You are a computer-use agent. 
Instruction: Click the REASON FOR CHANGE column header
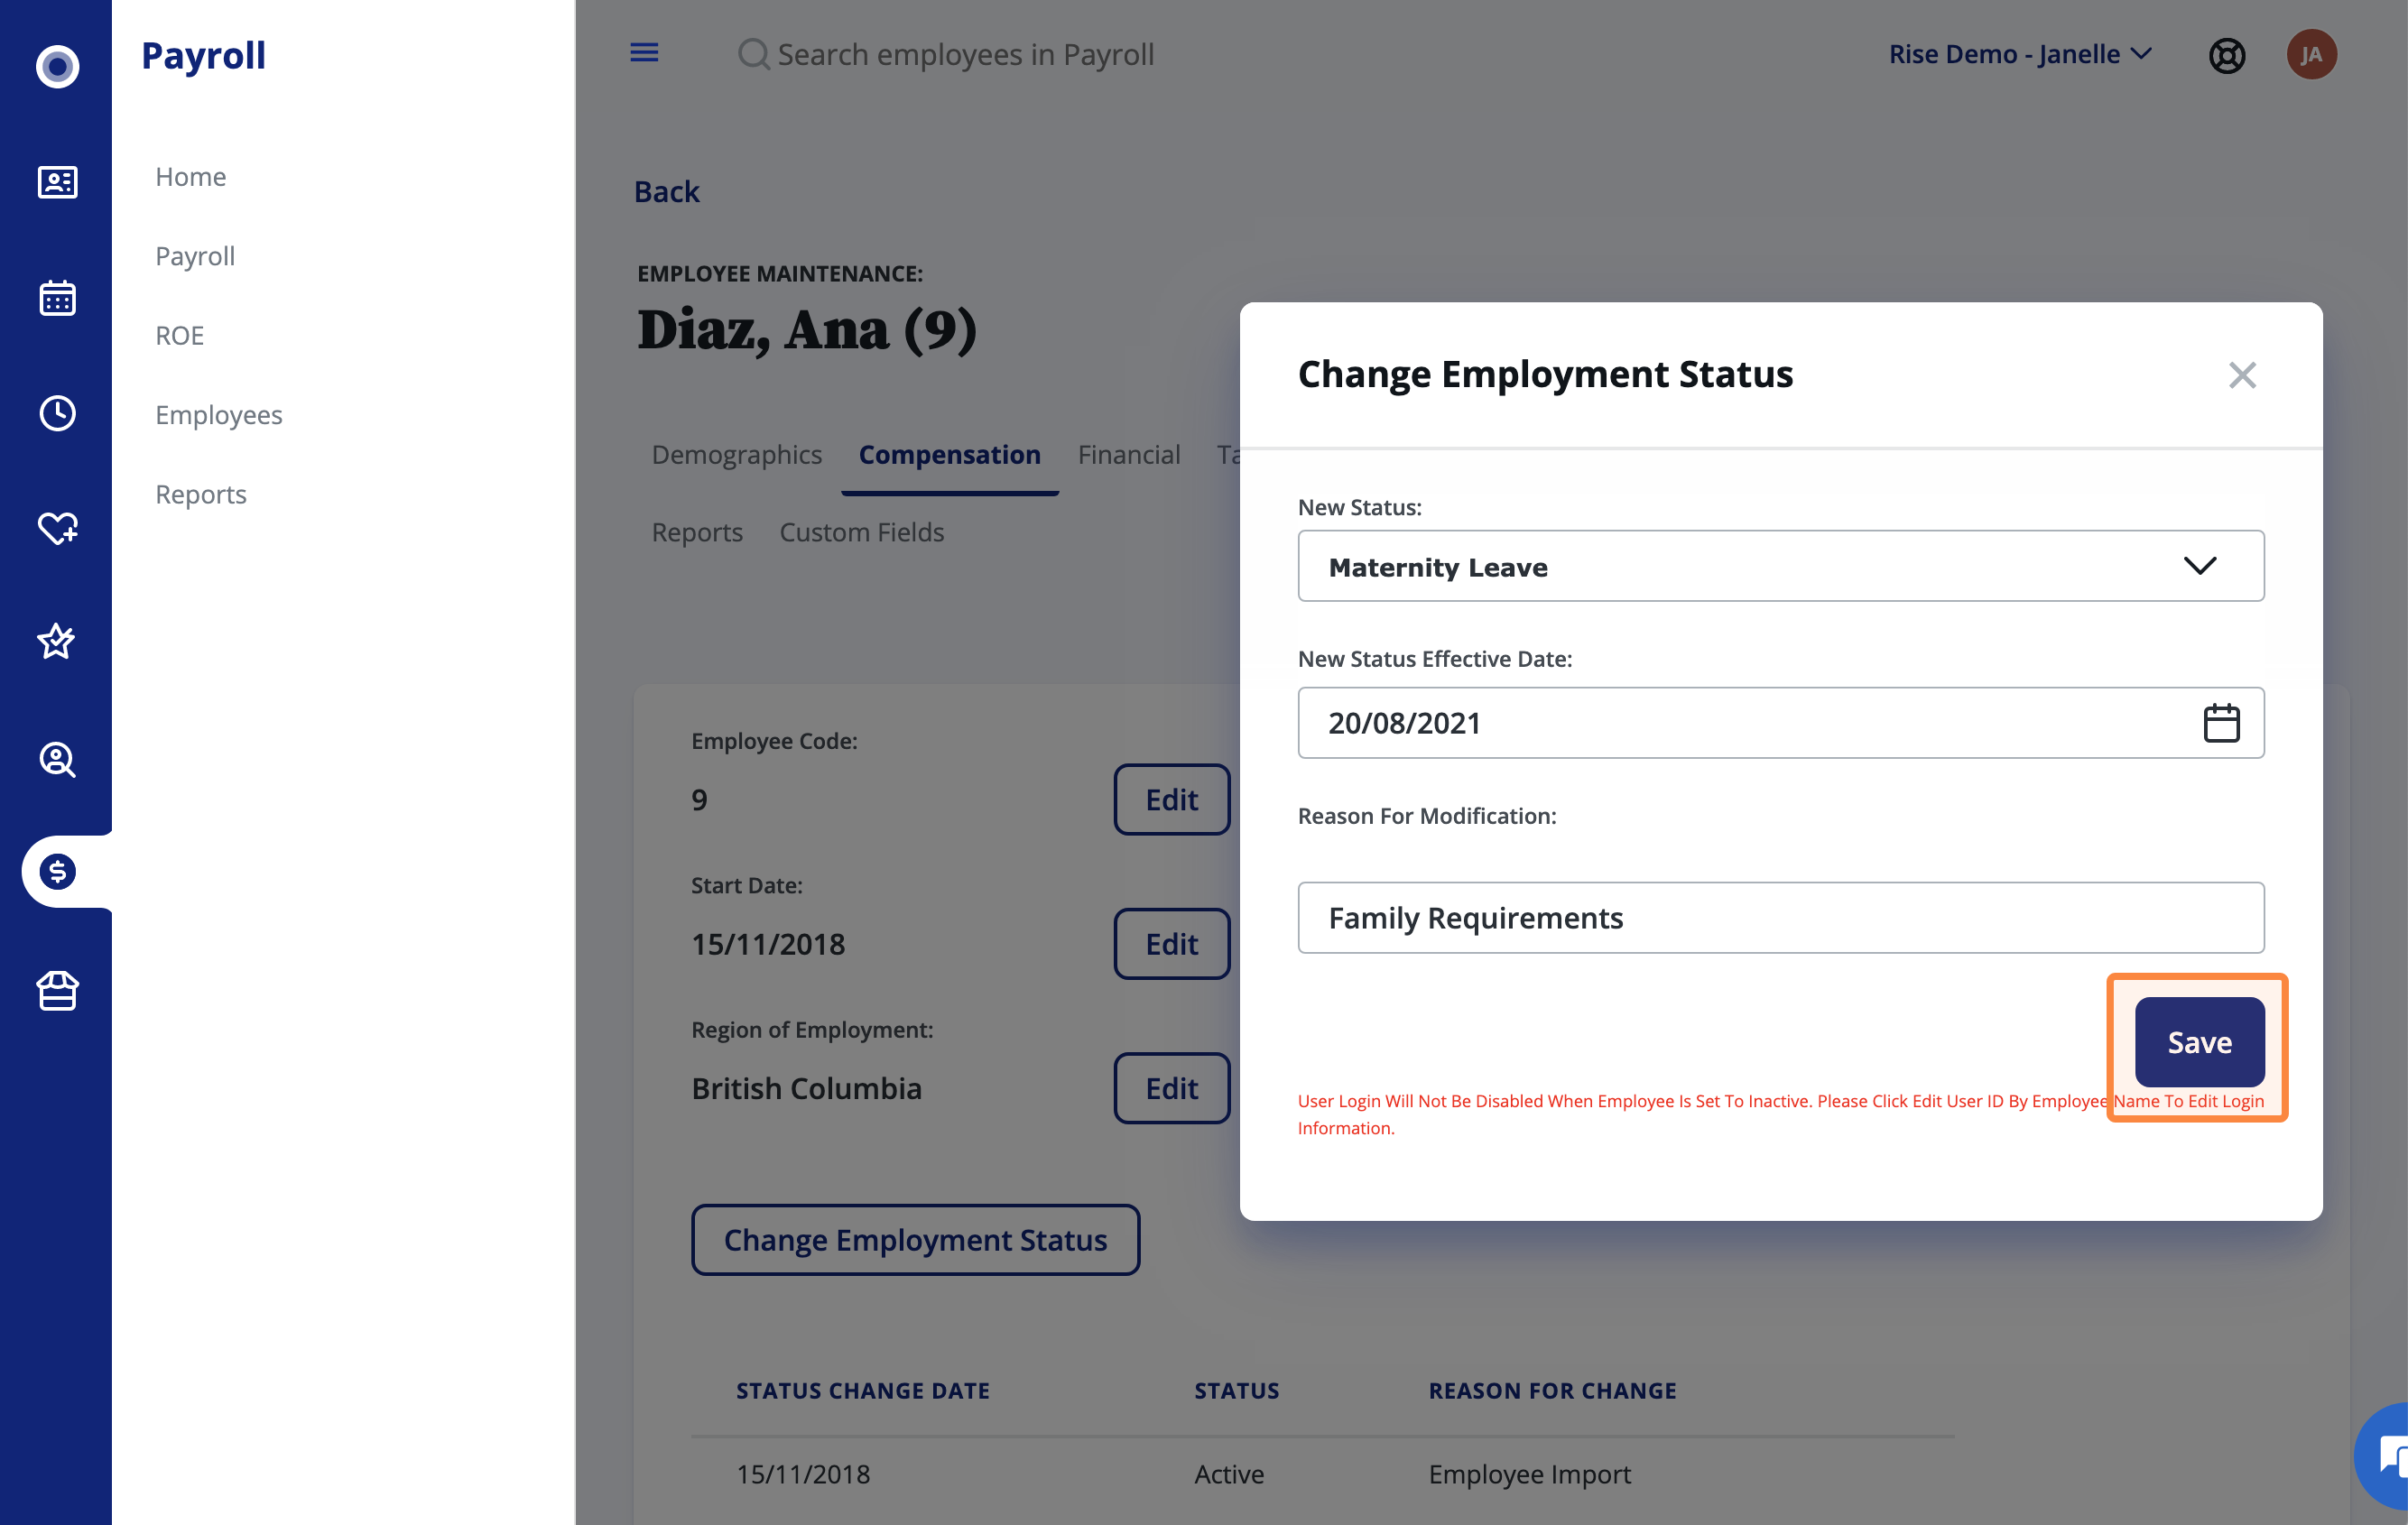coord(1552,1390)
